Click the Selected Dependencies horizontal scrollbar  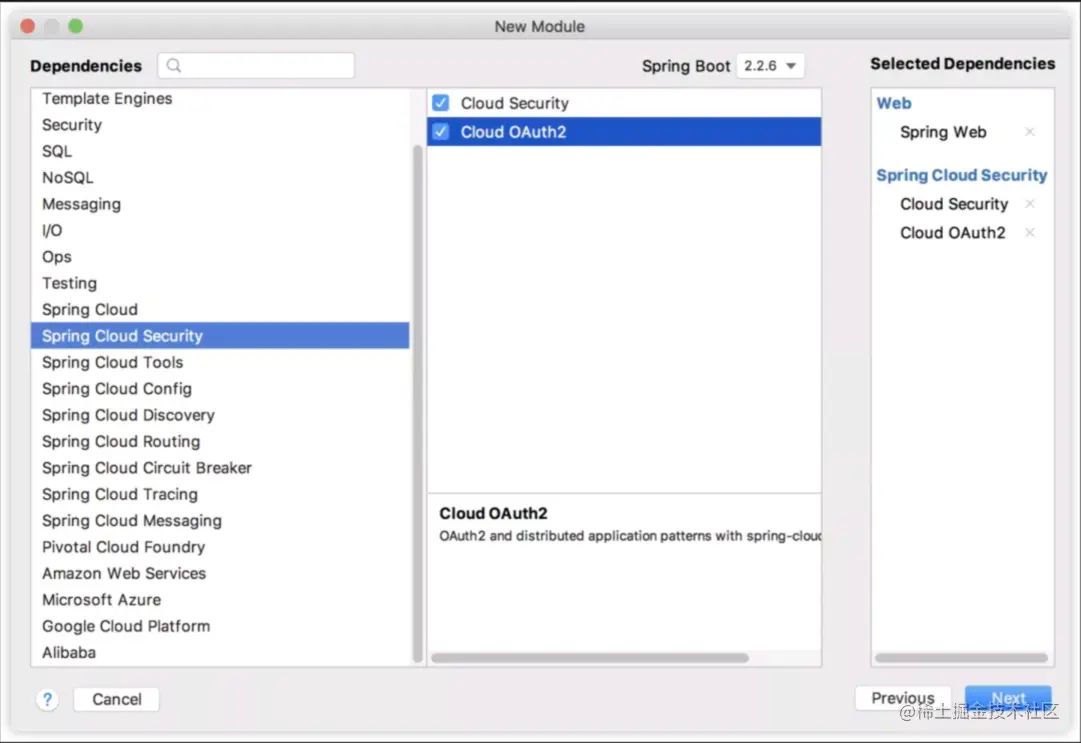click(x=961, y=658)
